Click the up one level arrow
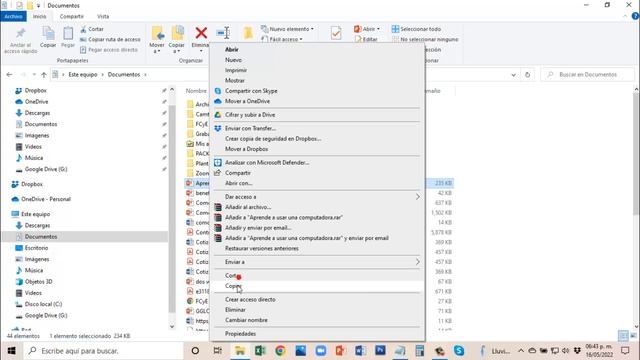The width and height of the screenshot is (640, 360). pos(44,75)
